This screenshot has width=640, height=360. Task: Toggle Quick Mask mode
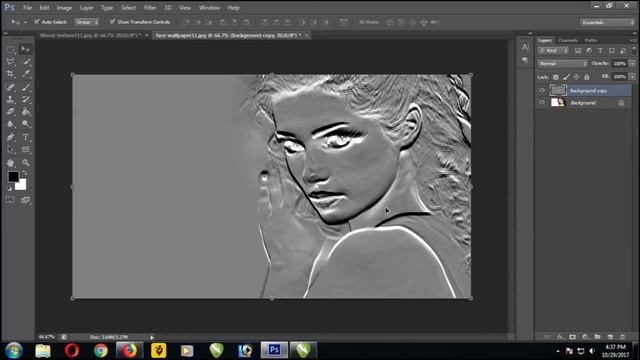click(x=10, y=200)
